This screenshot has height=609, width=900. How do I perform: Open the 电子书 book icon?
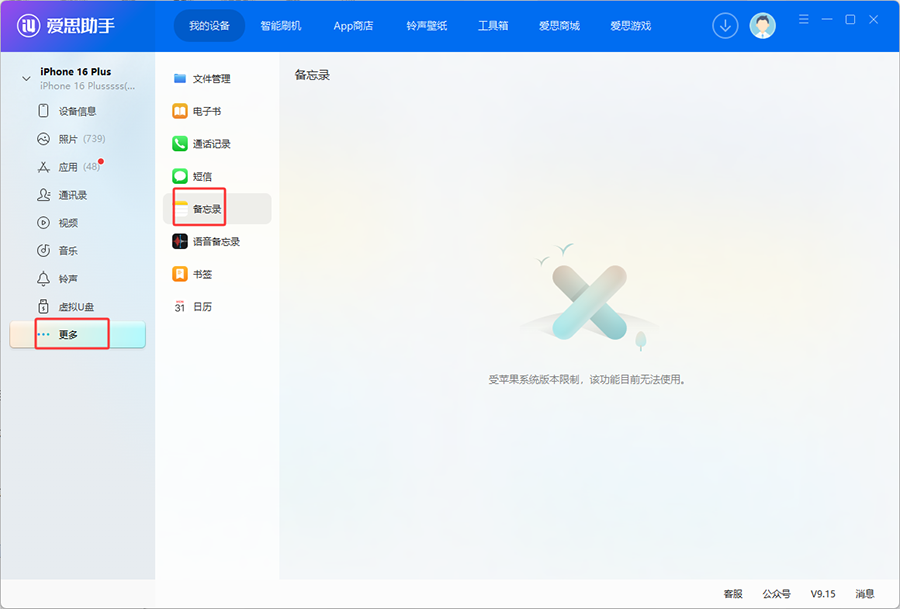click(180, 111)
